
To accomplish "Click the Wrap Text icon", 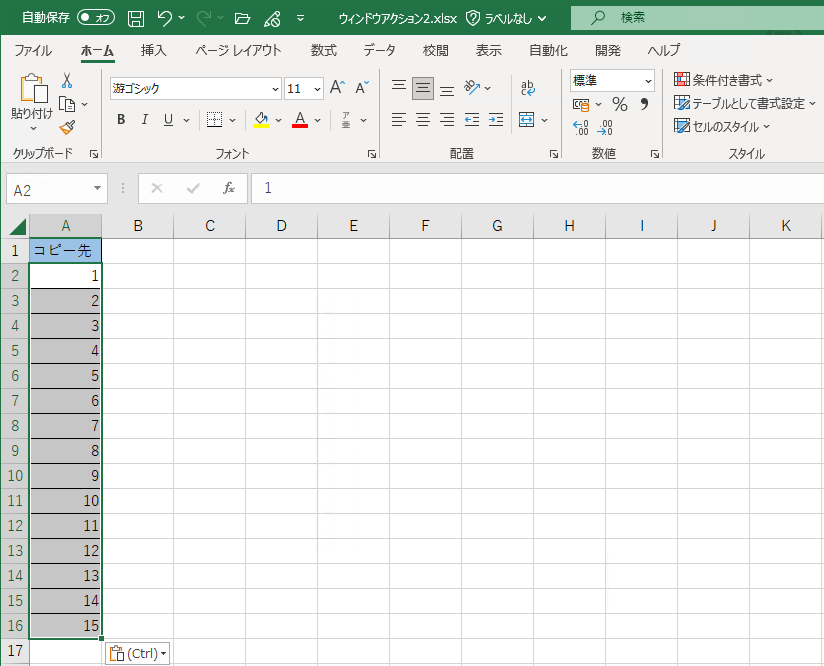I will click(x=528, y=88).
